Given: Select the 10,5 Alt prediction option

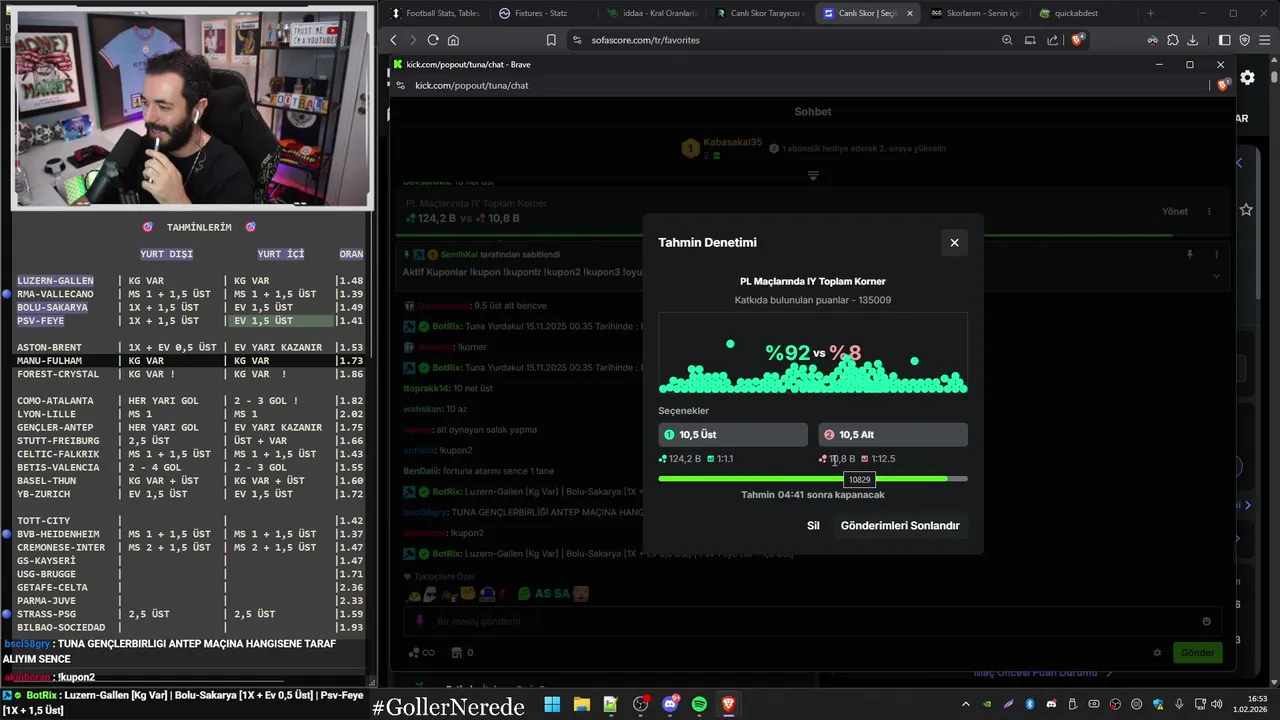Looking at the screenshot, I should (893, 434).
